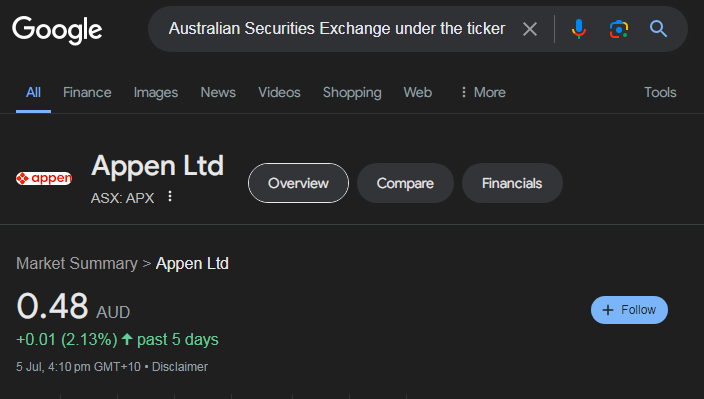This screenshot has width=704, height=399.
Task: Switch to the Finance tab
Action: click(87, 92)
